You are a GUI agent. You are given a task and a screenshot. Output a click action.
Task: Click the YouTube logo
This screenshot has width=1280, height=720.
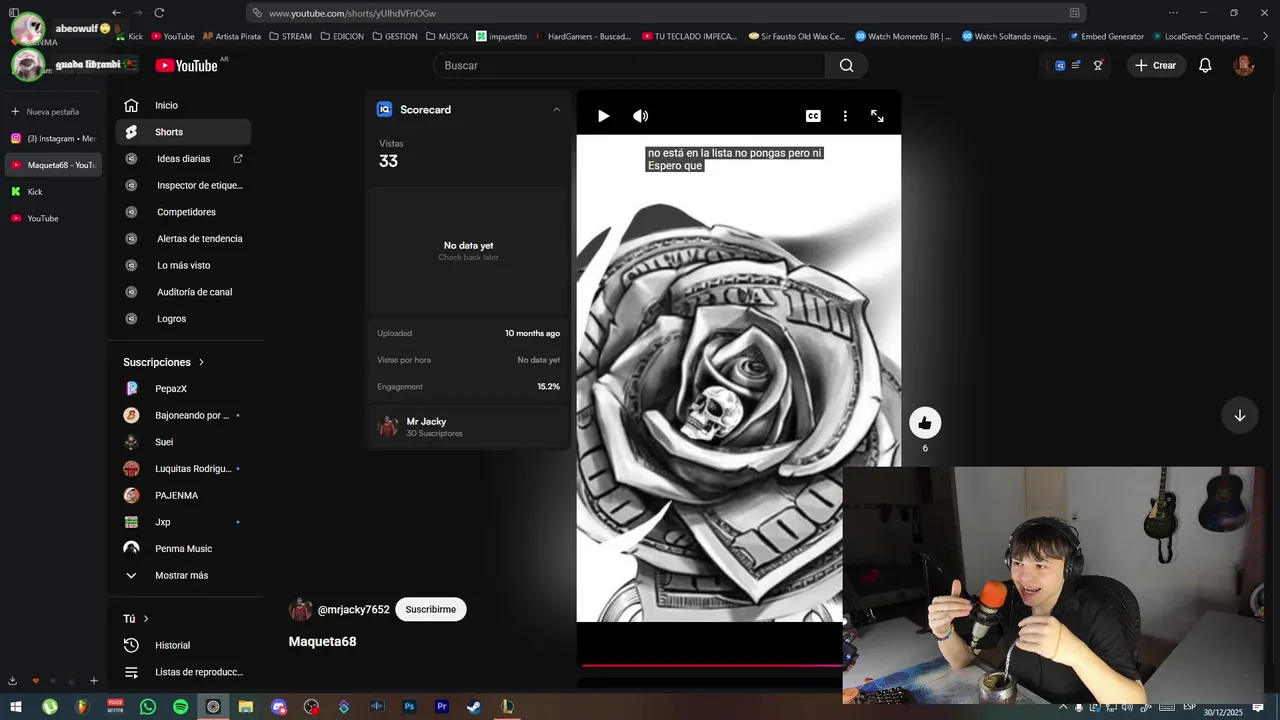click(187, 65)
